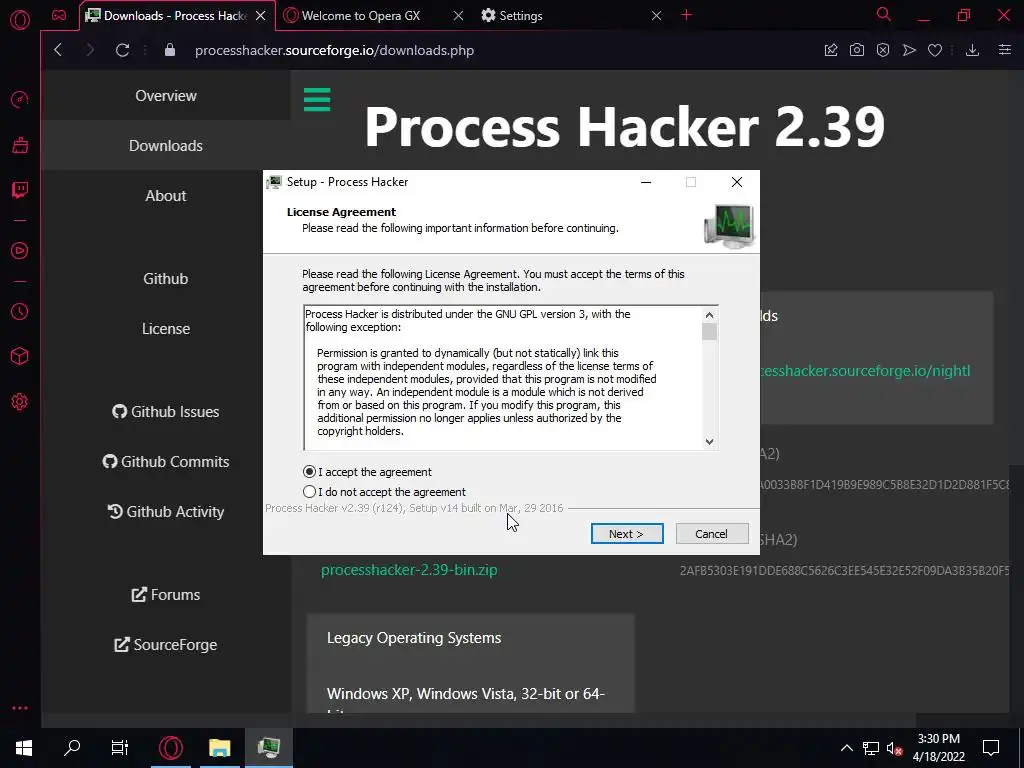The width and height of the screenshot is (1024, 768).
Task: Open sidebar three-dot setup menu
Action: click(x=20, y=708)
